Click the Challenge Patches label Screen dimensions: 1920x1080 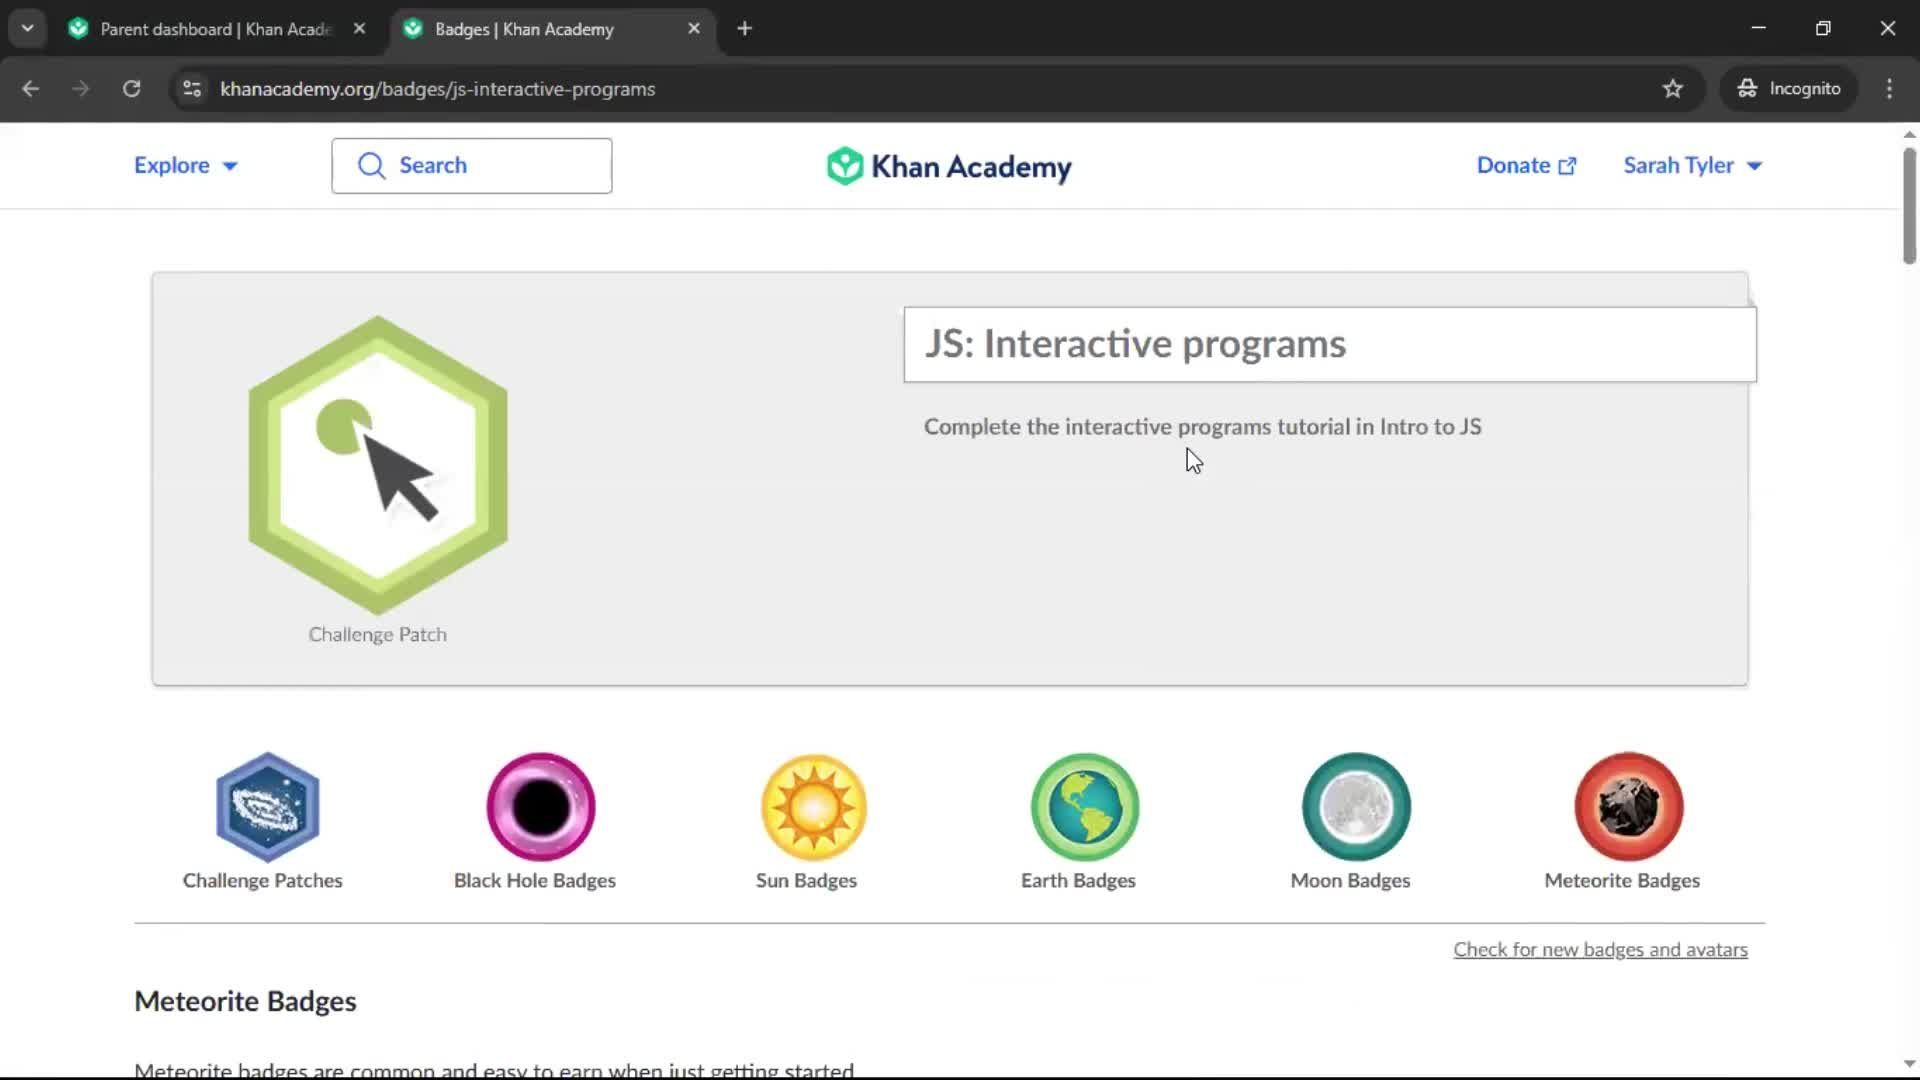pos(262,881)
